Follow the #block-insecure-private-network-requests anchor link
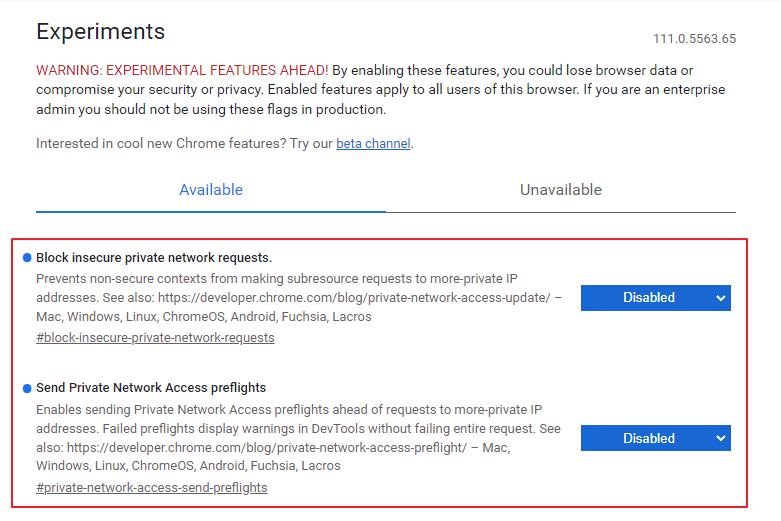781x521 pixels. (x=155, y=338)
